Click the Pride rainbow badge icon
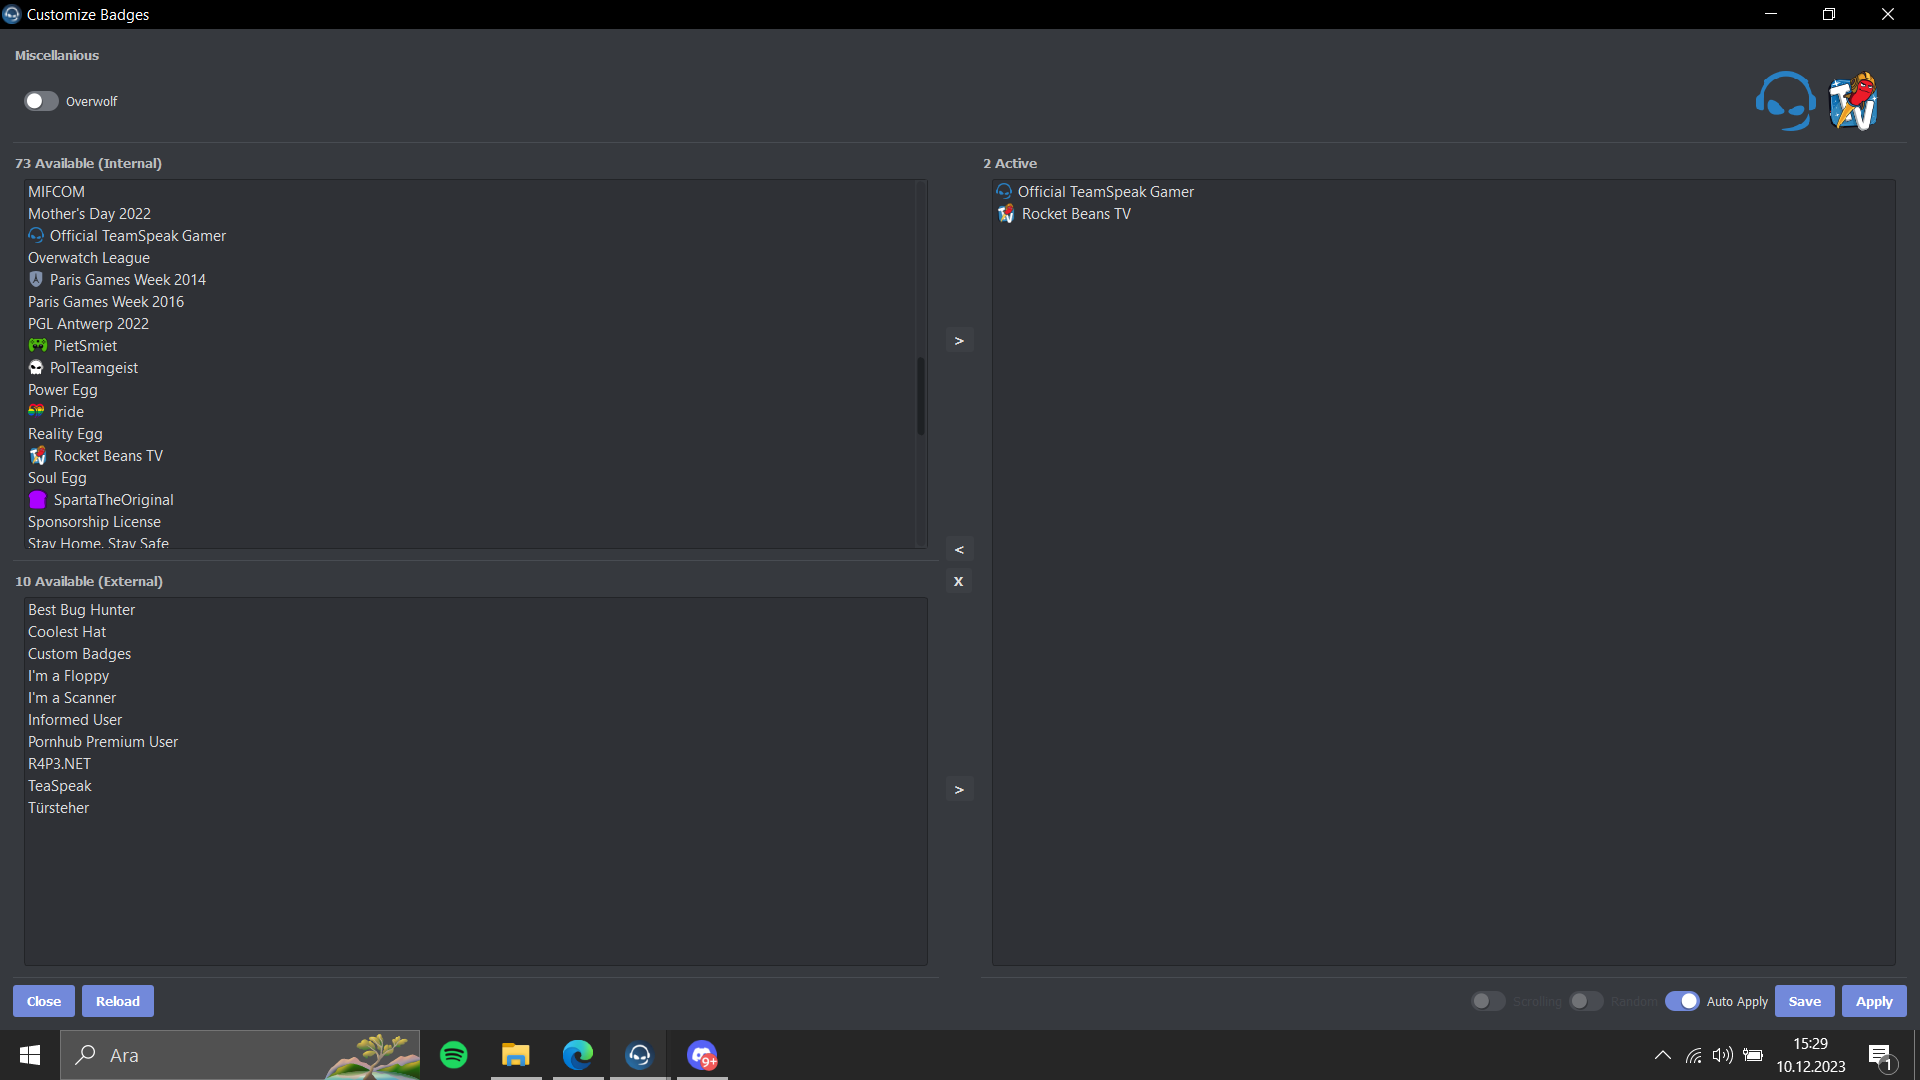This screenshot has width=1920, height=1080. [36, 411]
